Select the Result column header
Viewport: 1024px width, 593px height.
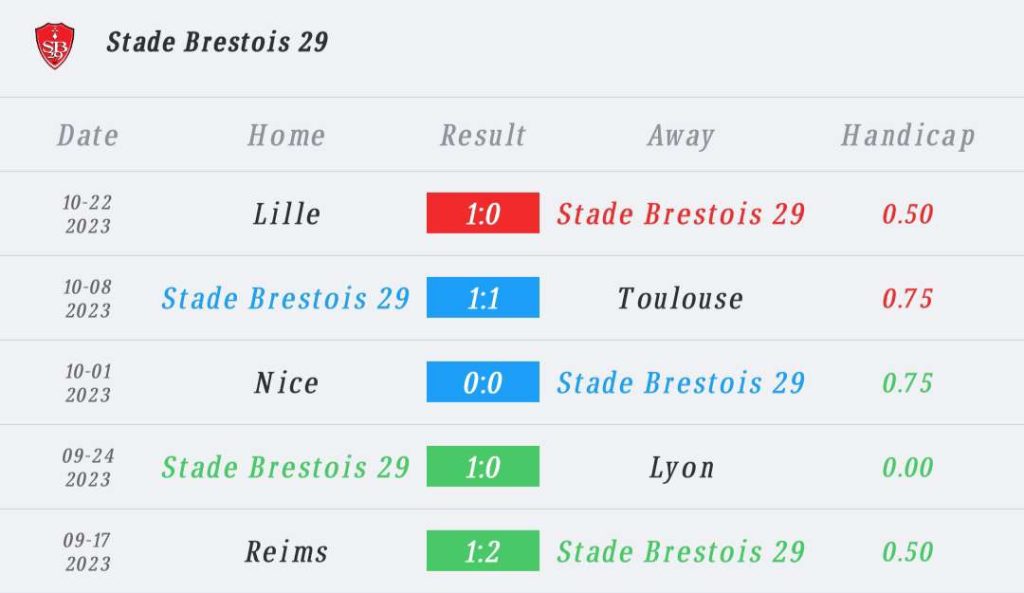(483, 136)
